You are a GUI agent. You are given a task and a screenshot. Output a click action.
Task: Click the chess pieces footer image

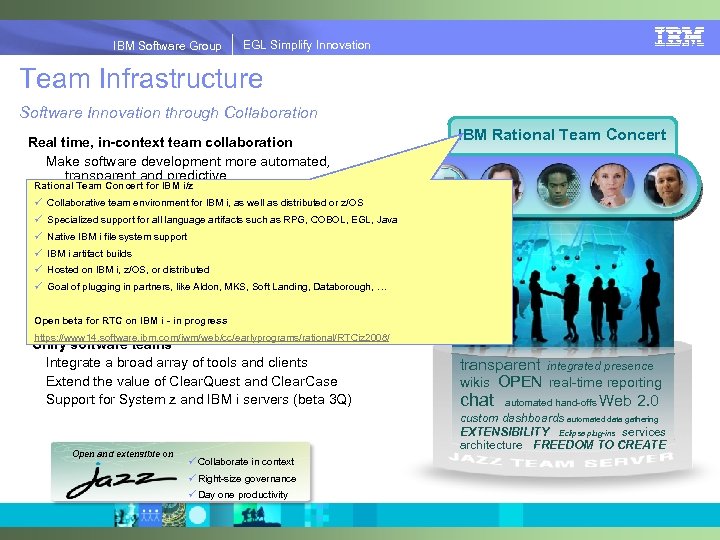pyautogui.click(x=124, y=515)
